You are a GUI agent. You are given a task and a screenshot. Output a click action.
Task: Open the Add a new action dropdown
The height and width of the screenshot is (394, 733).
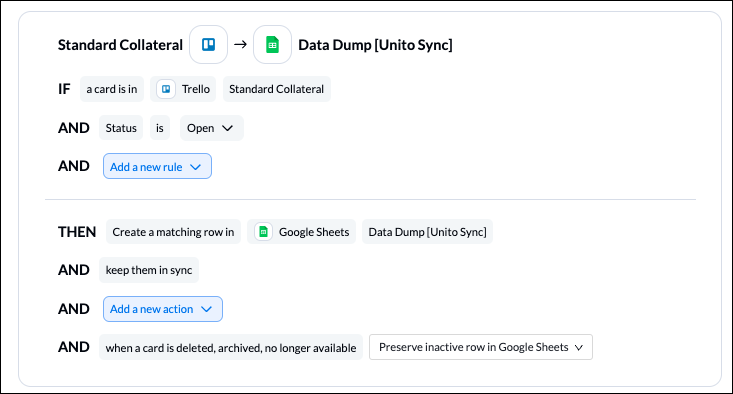click(163, 309)
